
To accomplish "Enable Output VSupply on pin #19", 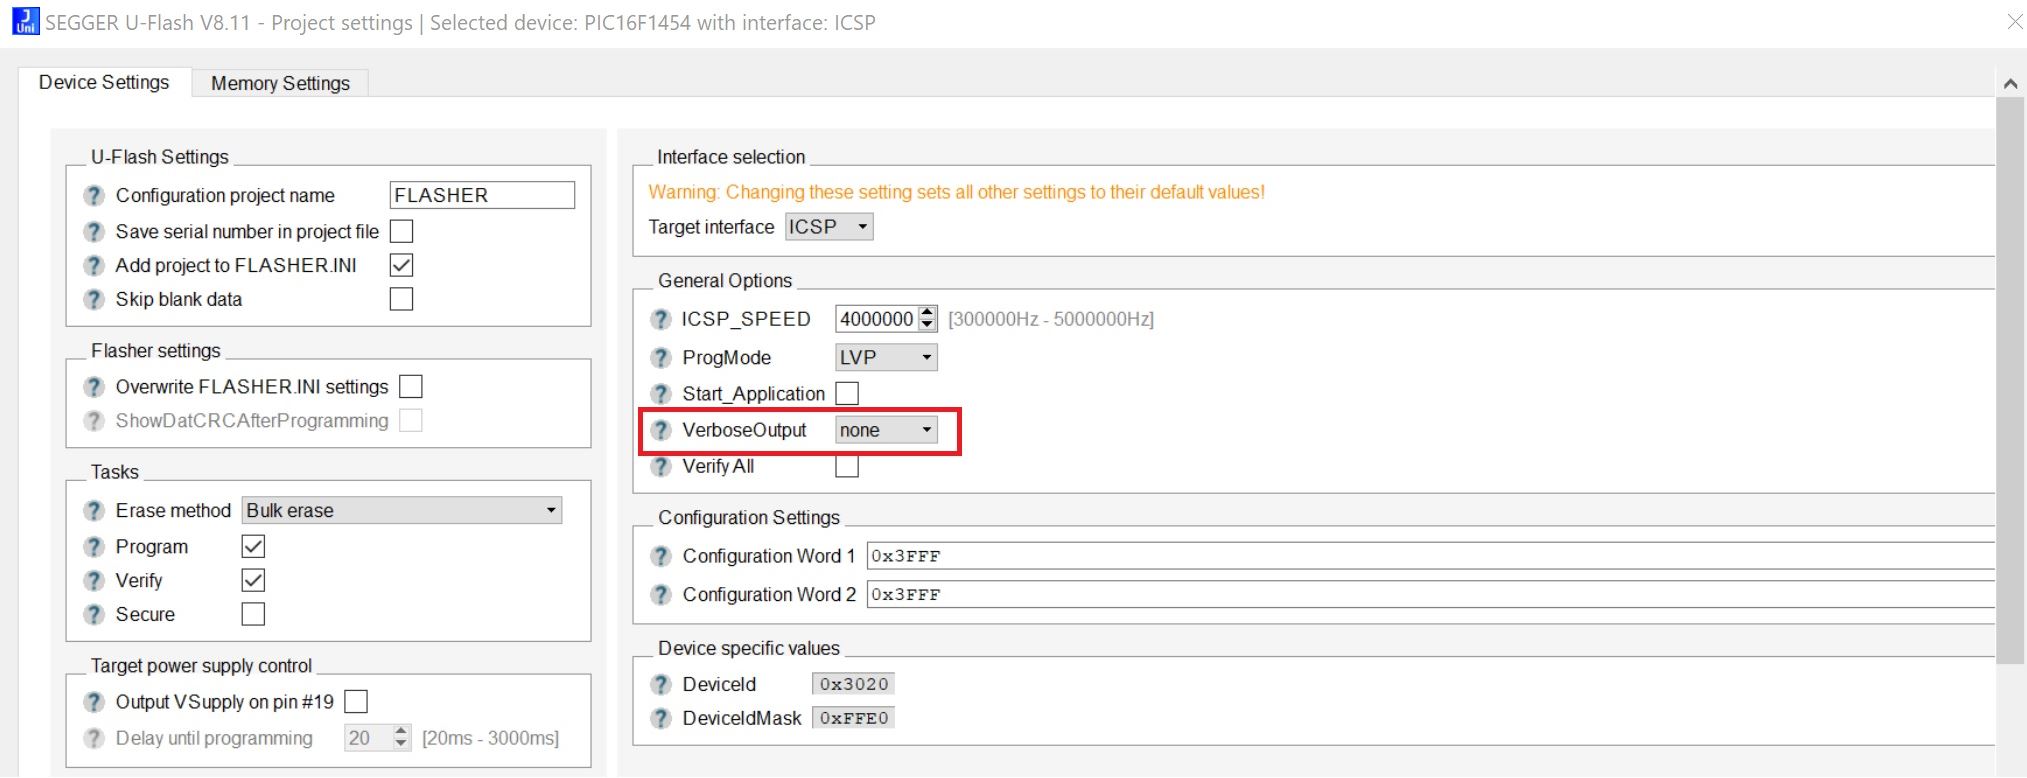I will pos(356,701).
